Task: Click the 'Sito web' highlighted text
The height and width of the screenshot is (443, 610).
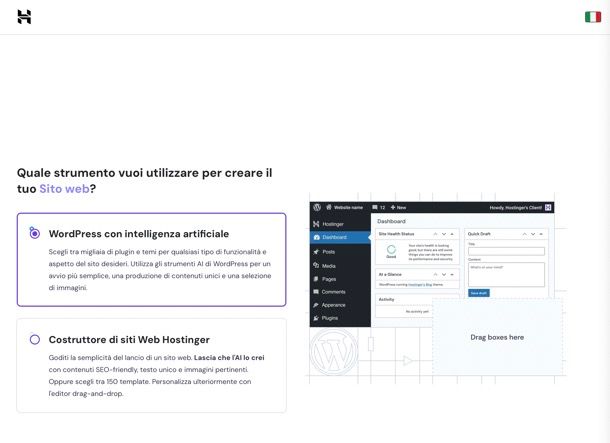Action: (64, 189)
